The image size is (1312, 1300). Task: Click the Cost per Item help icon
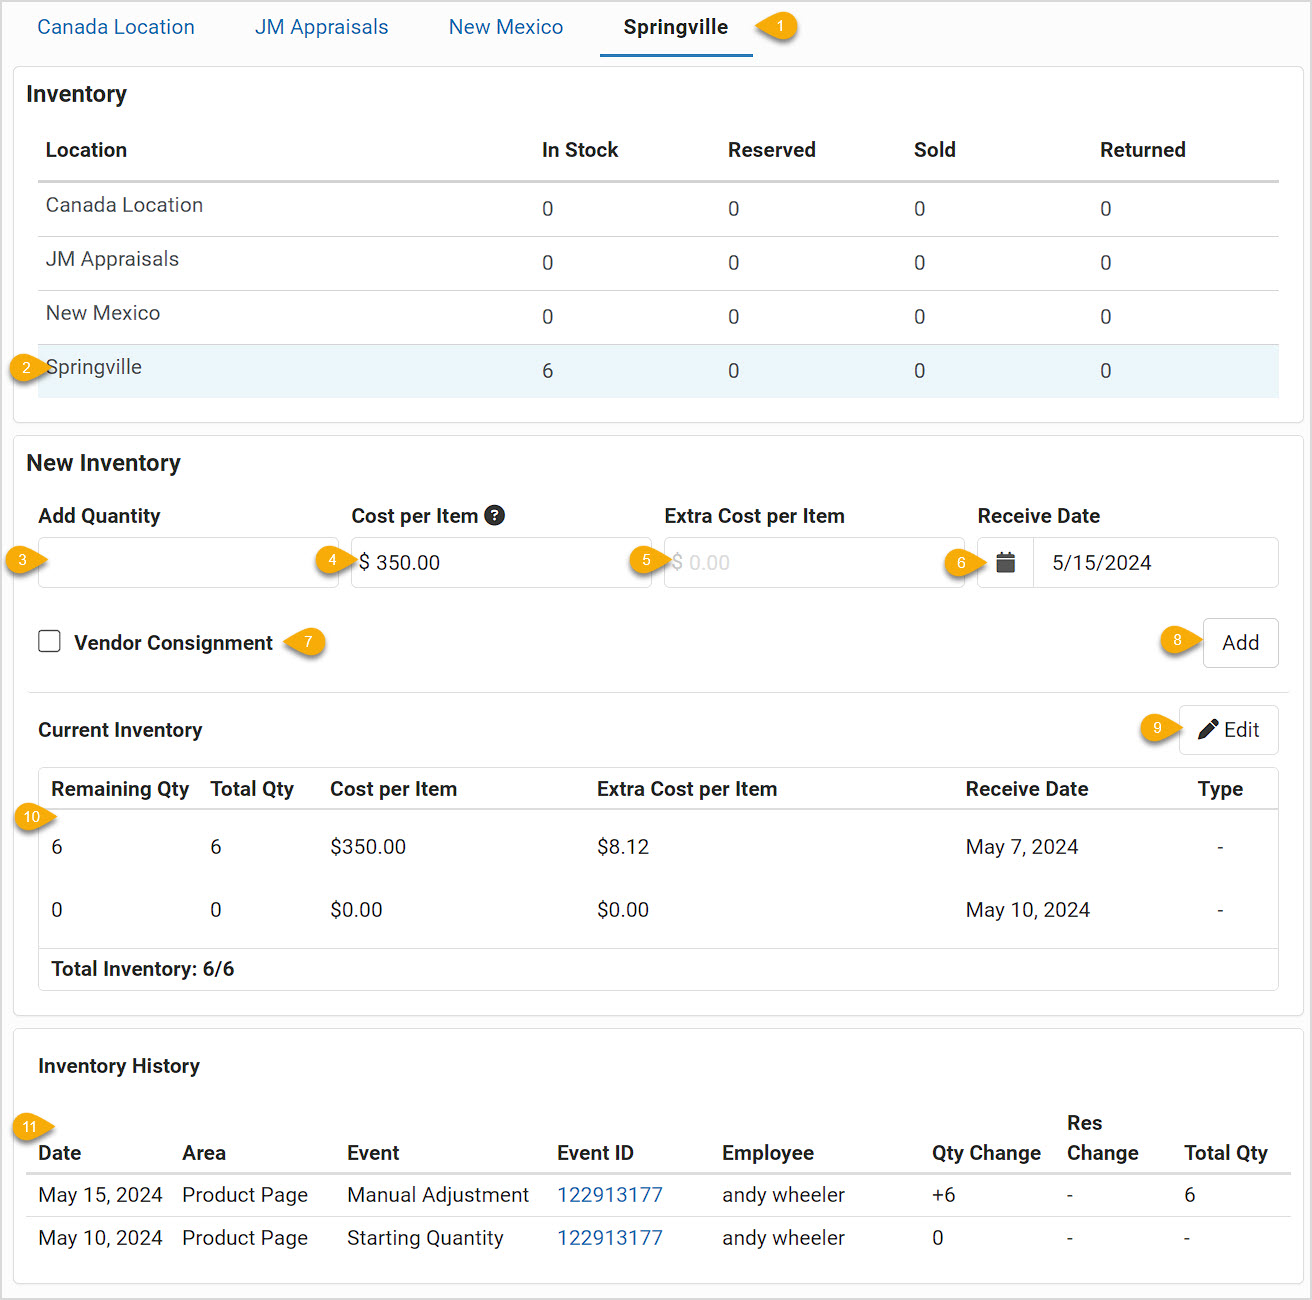(494, 515)
